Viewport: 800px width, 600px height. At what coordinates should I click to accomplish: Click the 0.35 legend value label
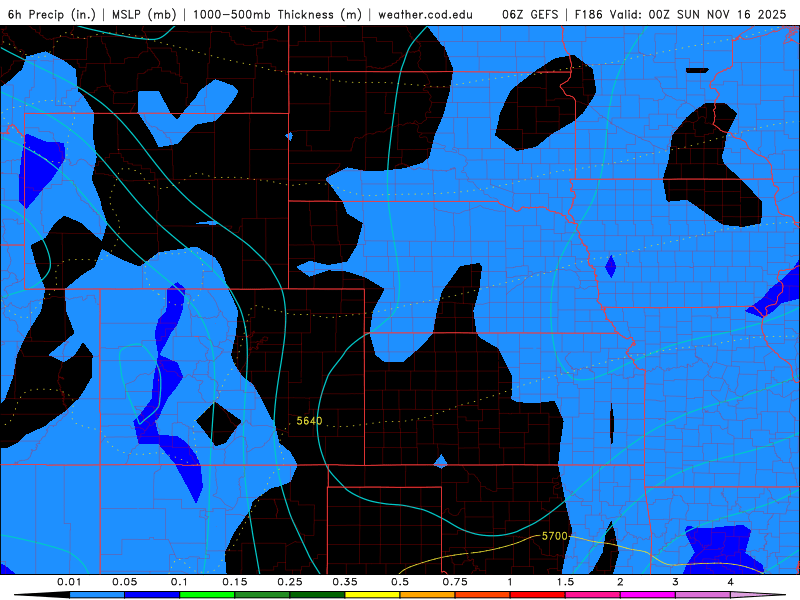[345, 582]
